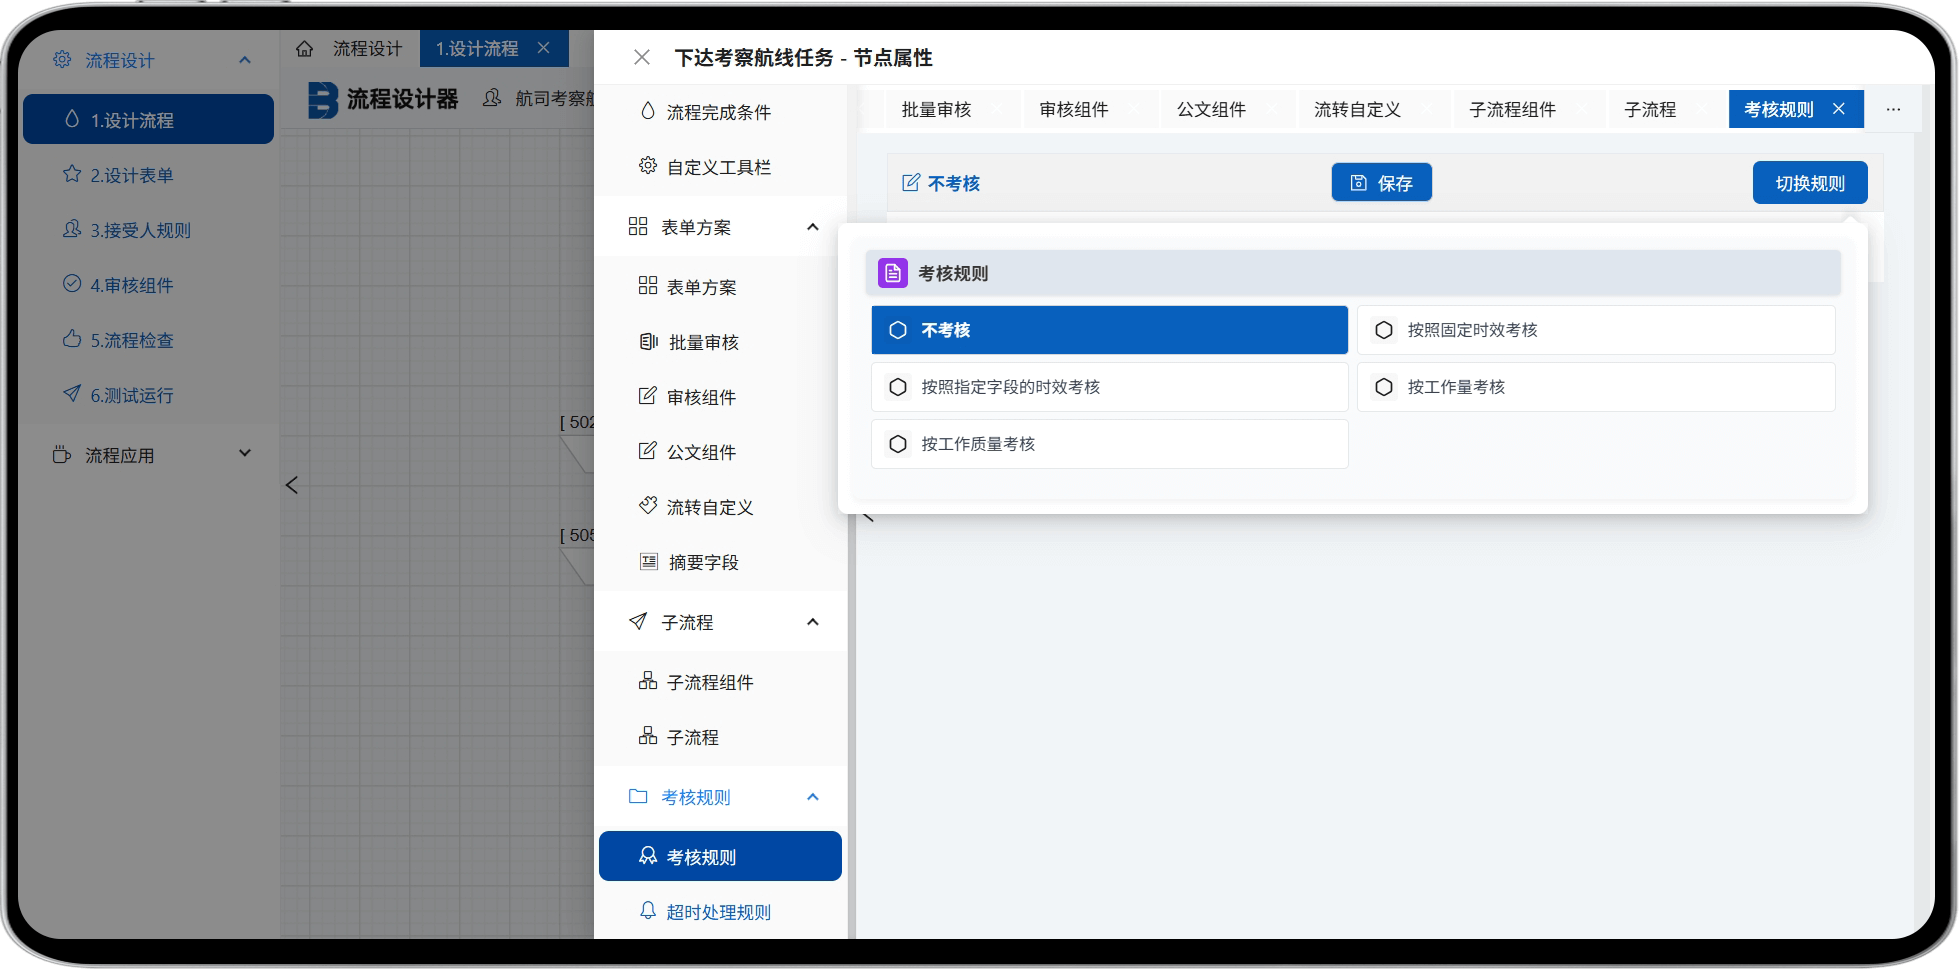This screenshot has height=970, width=1960.
Task: Click the thumbs-up icon for 5.流程检查
Action: click(x=72, y=340)
